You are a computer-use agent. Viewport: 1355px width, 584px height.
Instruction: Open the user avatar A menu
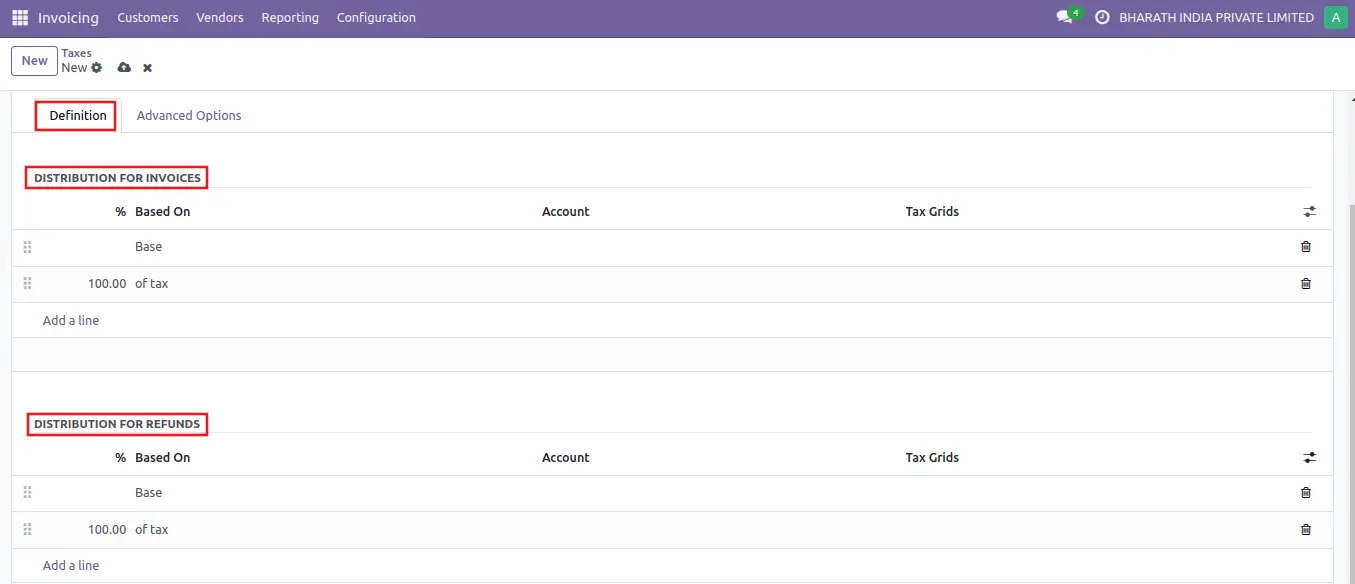(1335, 18)
